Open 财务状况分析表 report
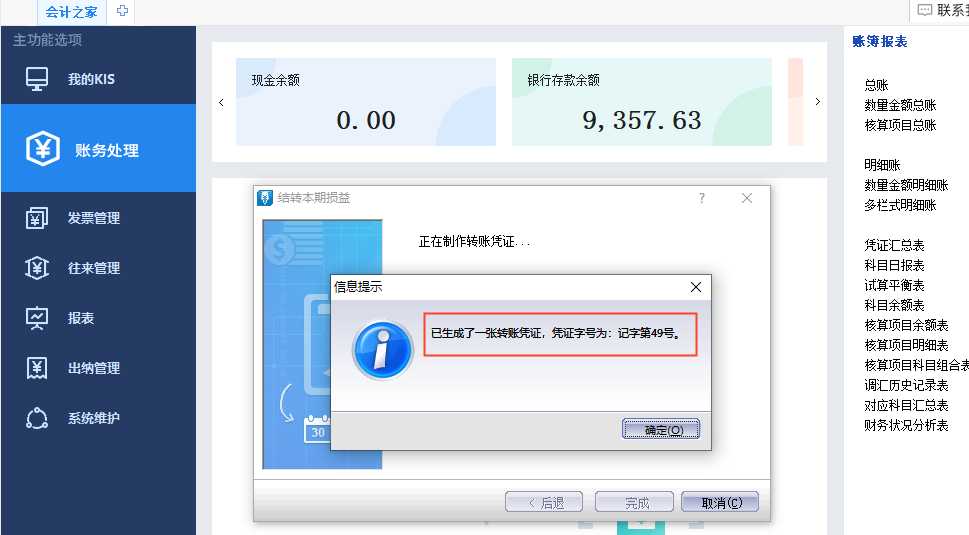The image size is (969, 535). pos(906,425)
